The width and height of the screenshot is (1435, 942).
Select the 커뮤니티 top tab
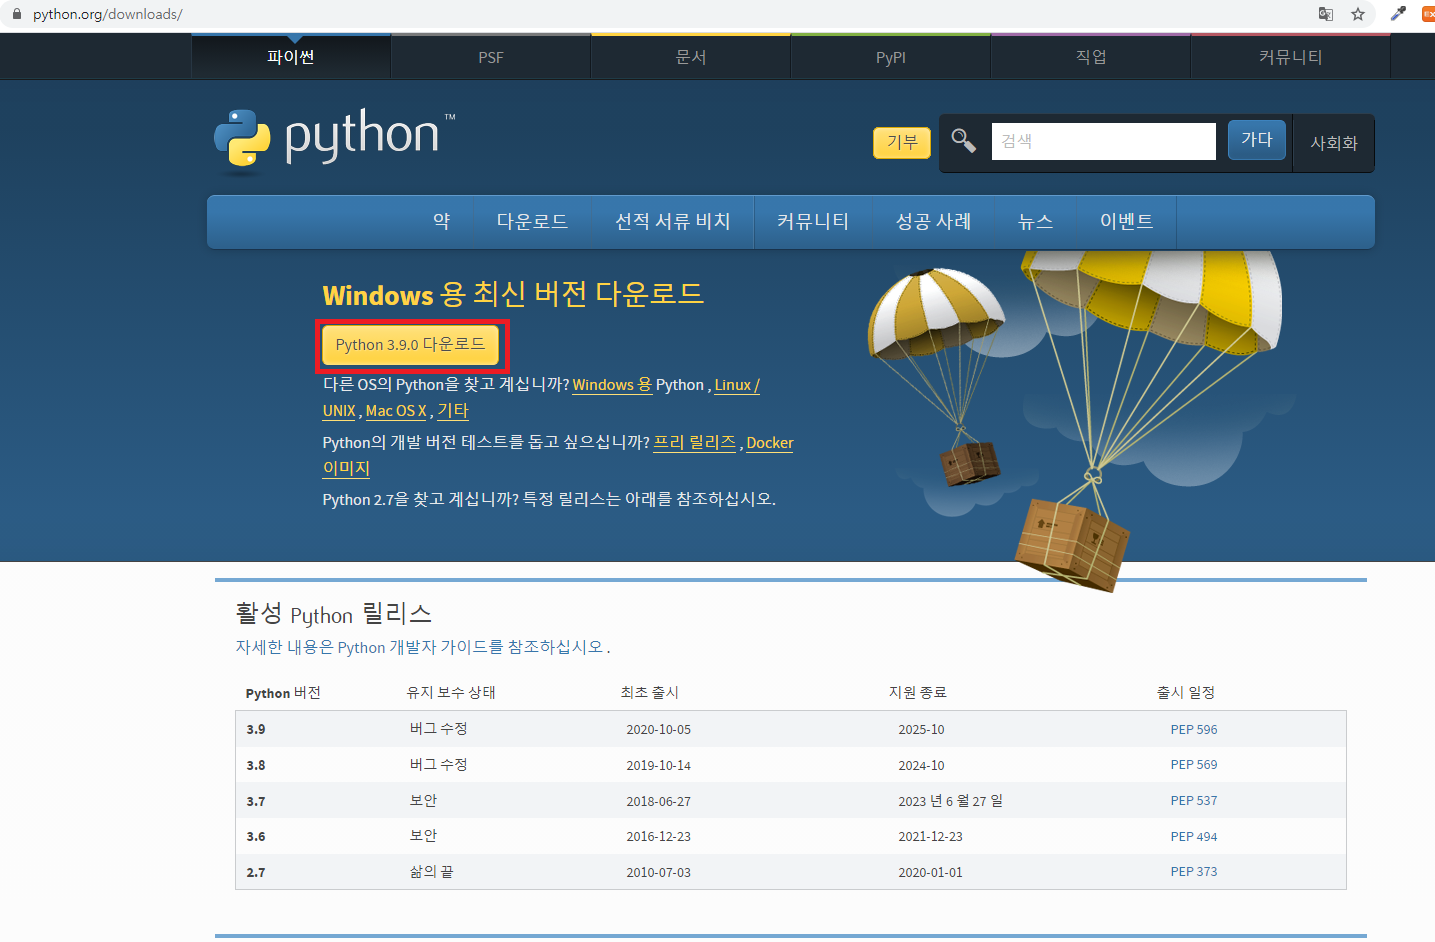tap(1291, 57)
